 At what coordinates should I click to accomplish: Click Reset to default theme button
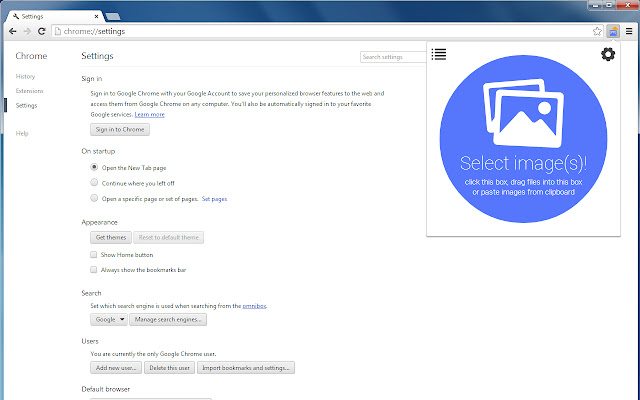coord(169,238)
